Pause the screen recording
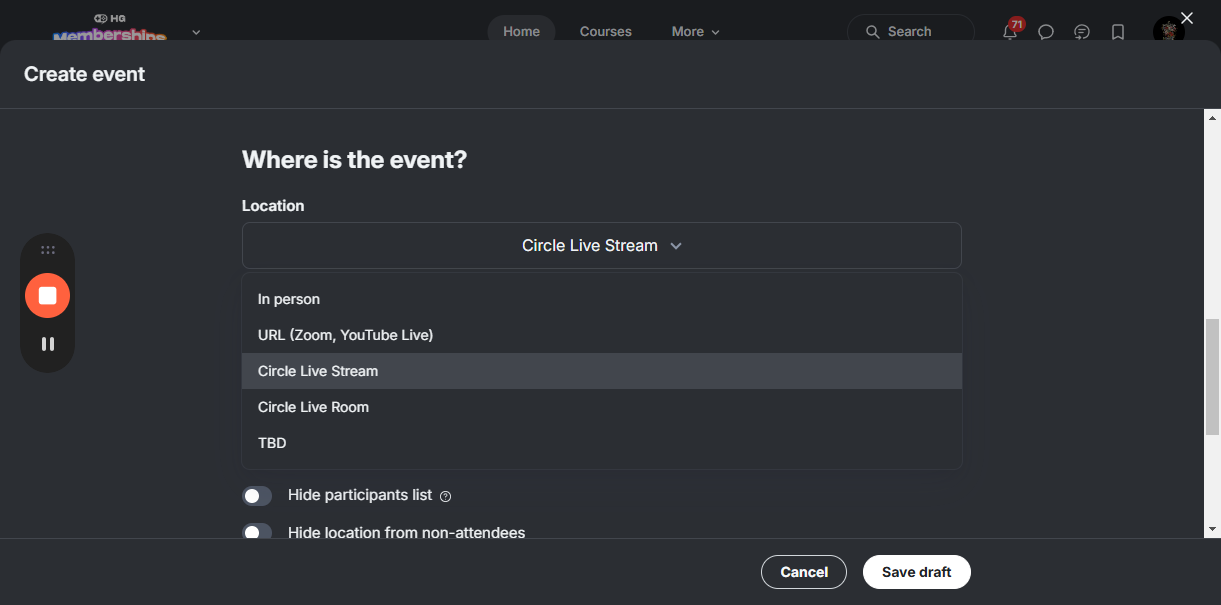 (48, 344)
